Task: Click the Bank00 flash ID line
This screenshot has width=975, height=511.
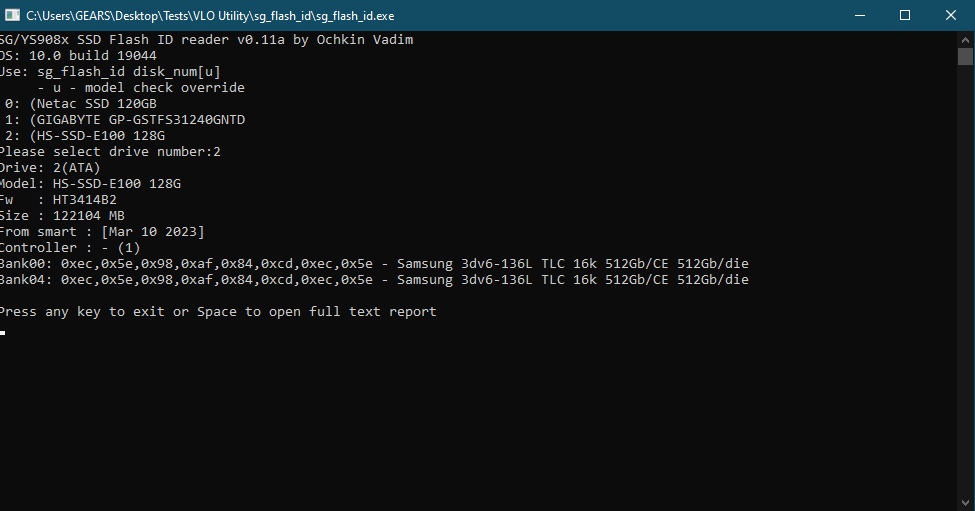Action: pos(372,264)
